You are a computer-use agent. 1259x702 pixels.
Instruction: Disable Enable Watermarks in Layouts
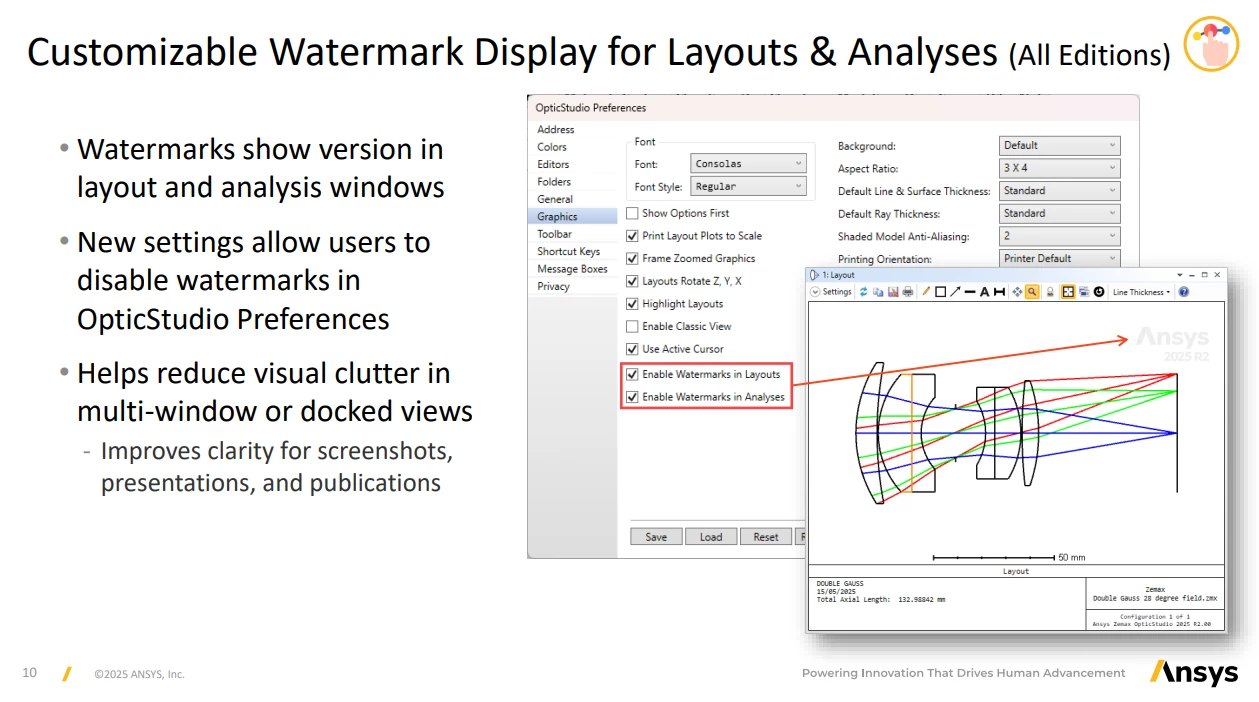tap(632, 375)
